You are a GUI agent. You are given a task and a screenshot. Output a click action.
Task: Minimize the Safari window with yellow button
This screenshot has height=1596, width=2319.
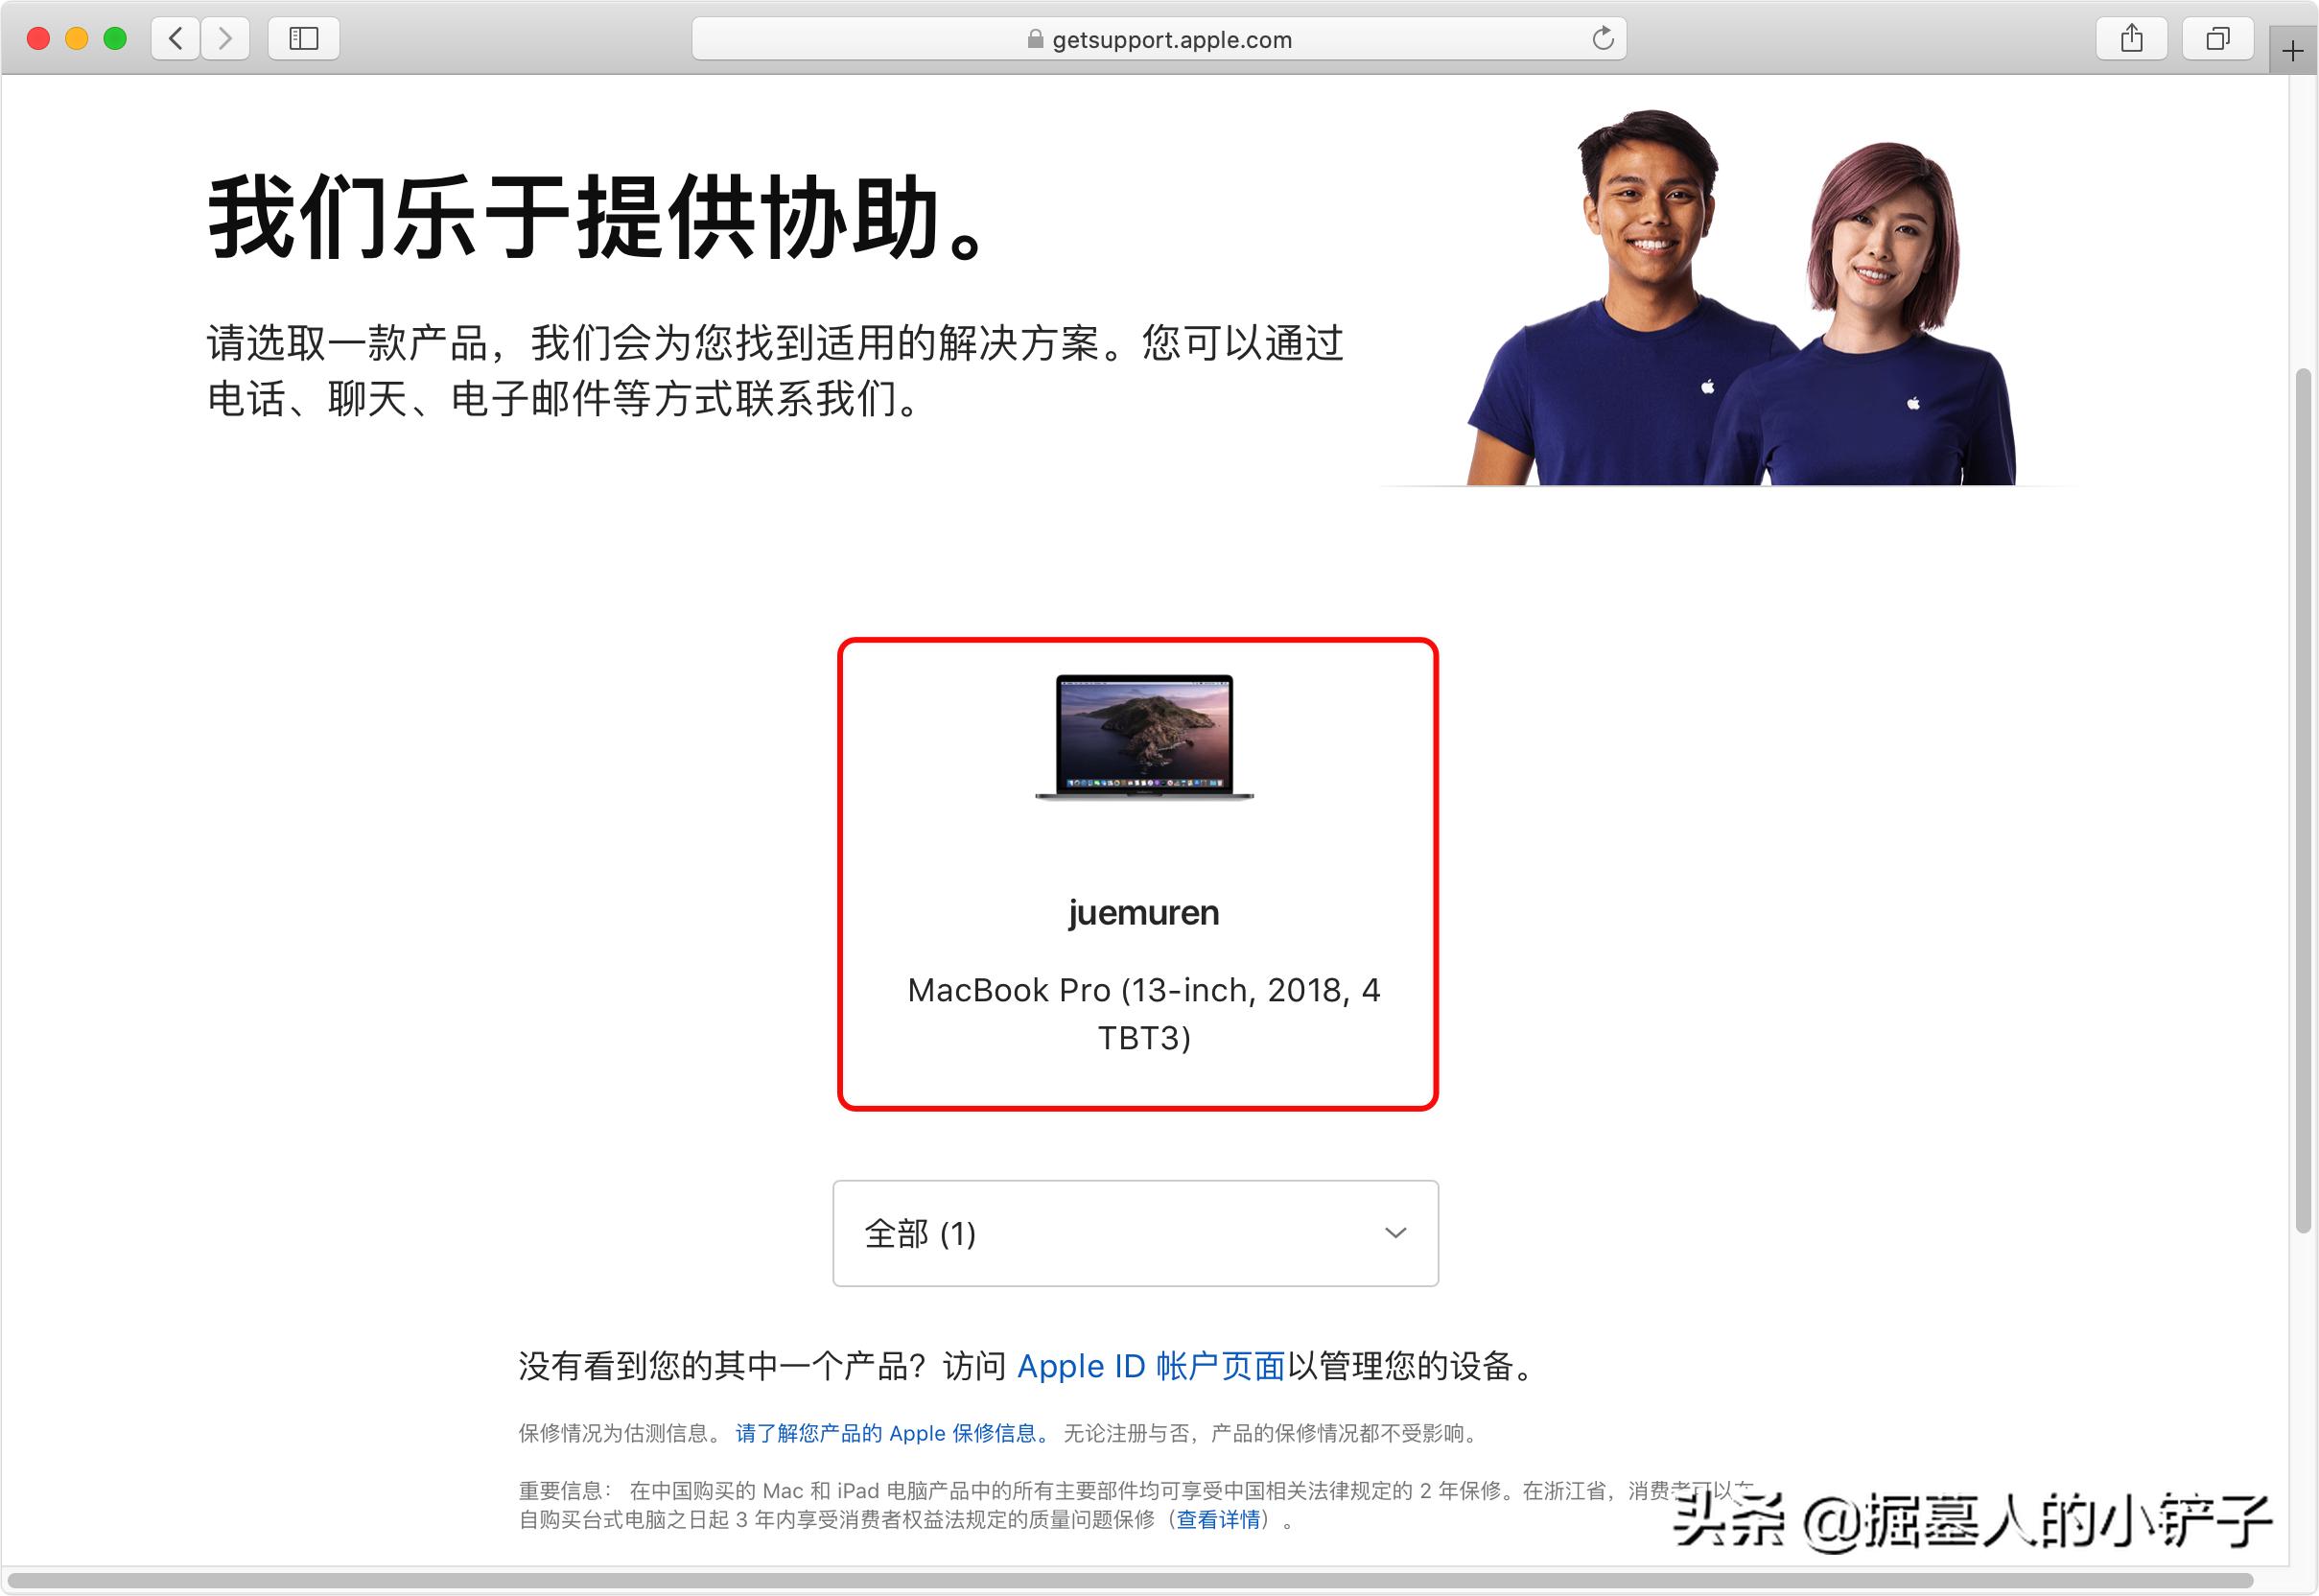pos(76,38)
